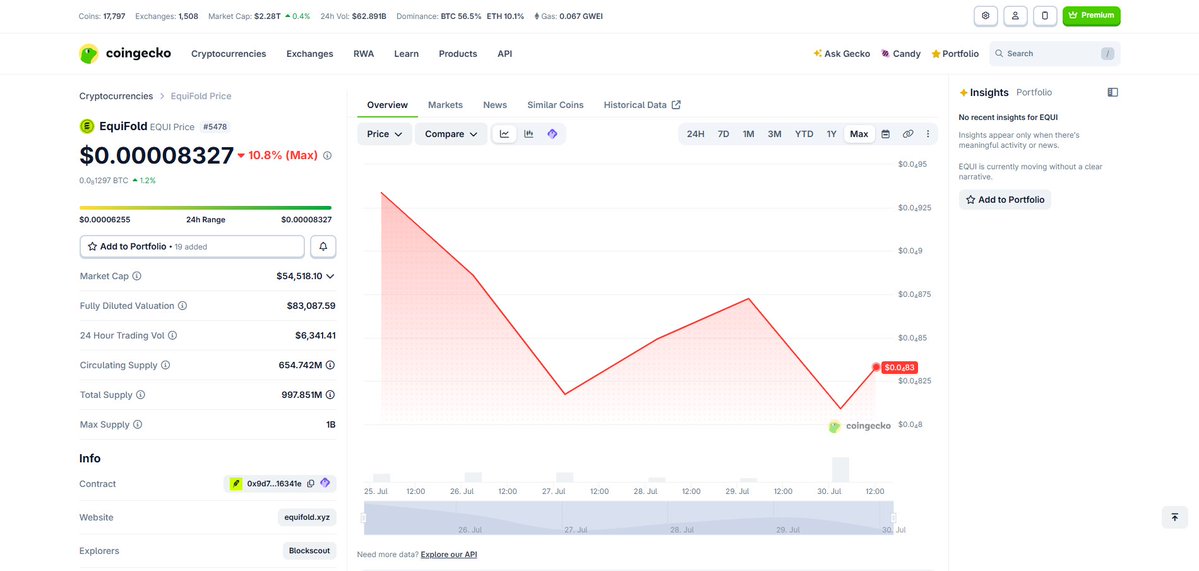The width and height of the screenshot is (1199, 571).
Task: Open the Price dropdown
Action: [x=385, y=134]
